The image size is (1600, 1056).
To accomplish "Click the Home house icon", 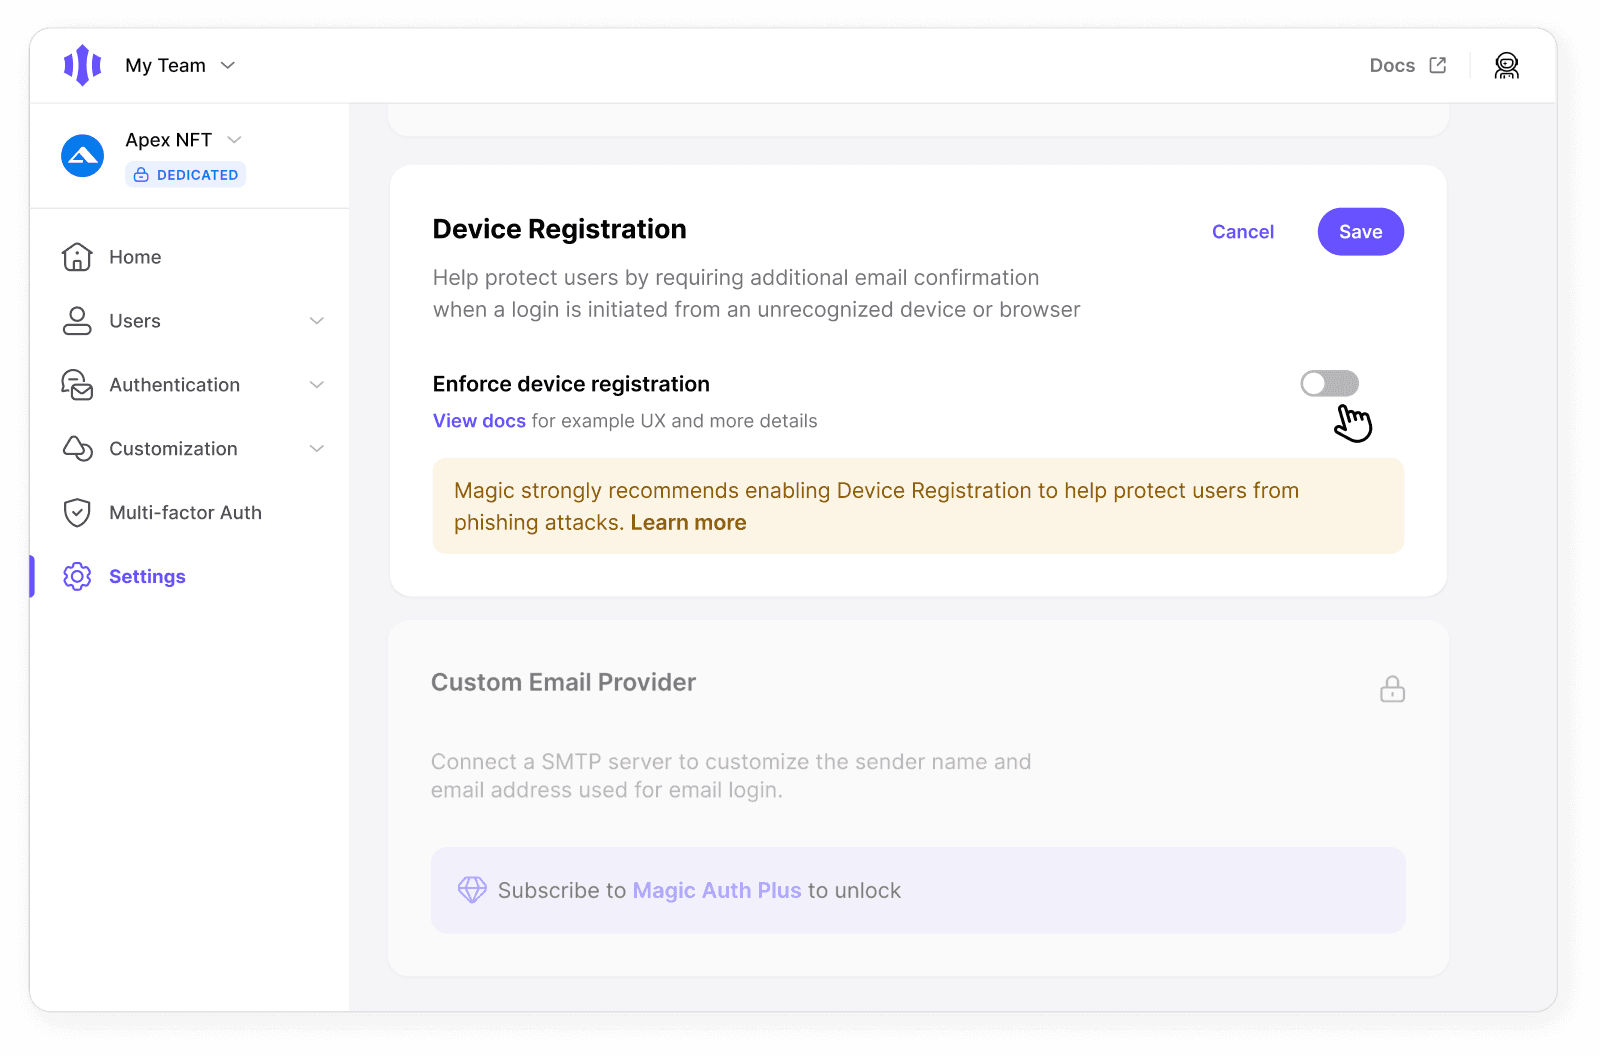I will (x=77, y=257).
